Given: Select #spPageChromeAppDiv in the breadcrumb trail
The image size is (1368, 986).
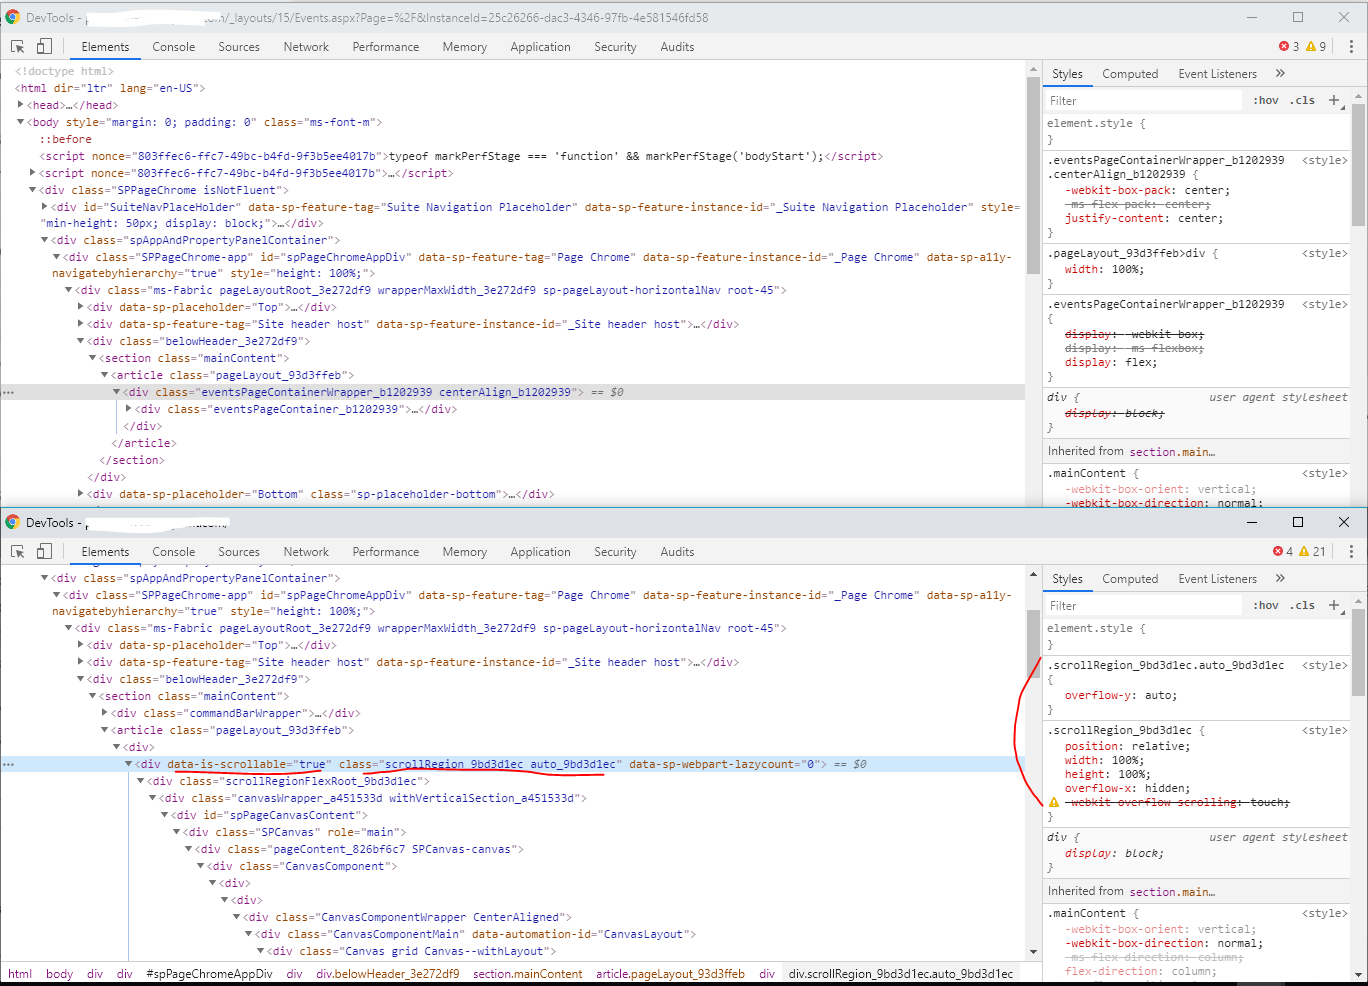Looking at the screenshot, I should (x=209, y=973).
